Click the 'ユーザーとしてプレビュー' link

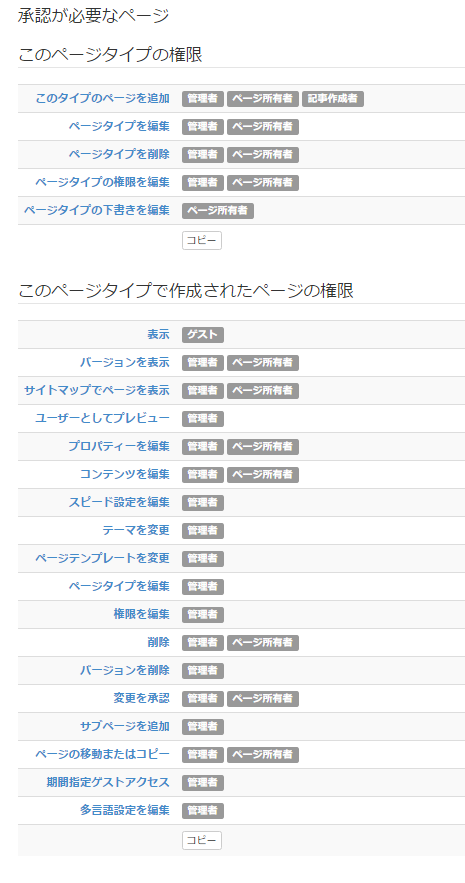pos(102,418)
